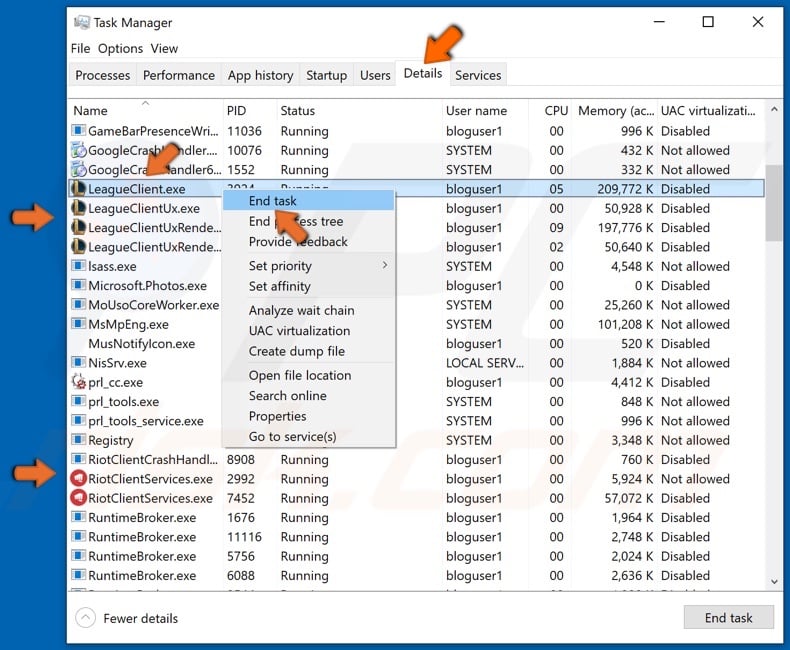
Task: Switch to the Services tab
Action: pyautogui.click(x=478, y=75)
